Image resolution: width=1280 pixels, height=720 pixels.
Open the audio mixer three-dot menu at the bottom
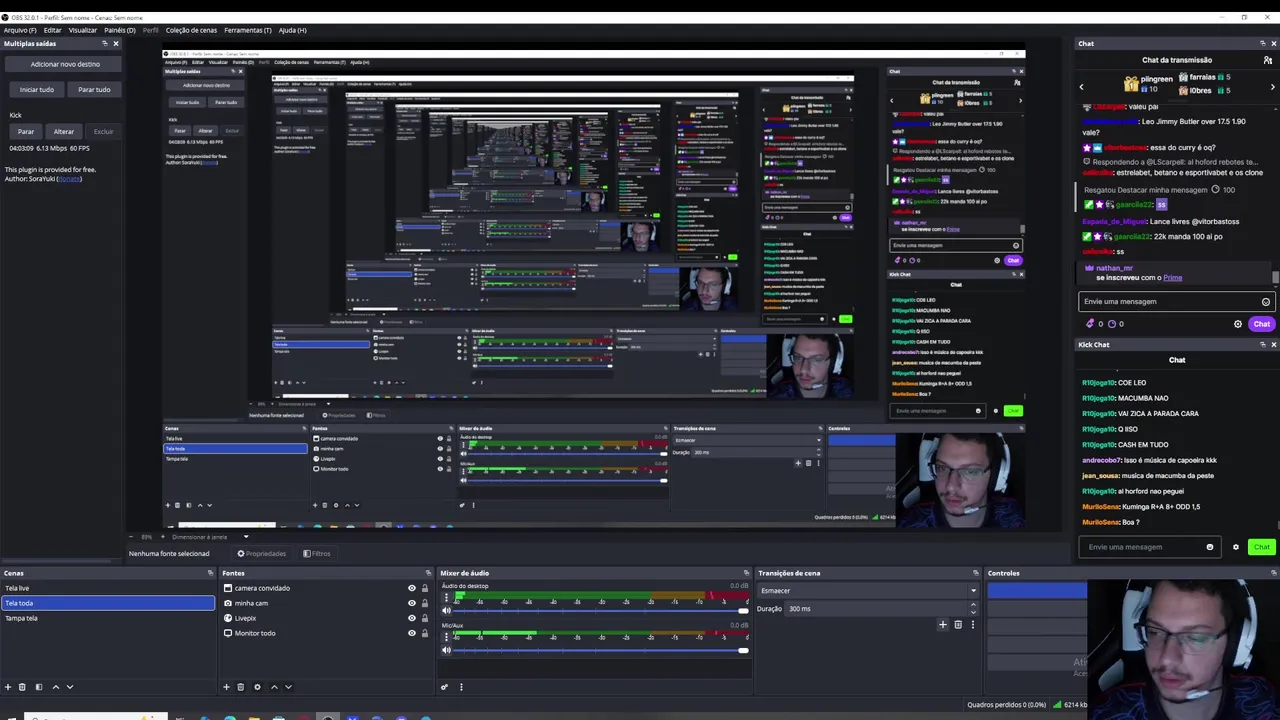pos(461,687)
